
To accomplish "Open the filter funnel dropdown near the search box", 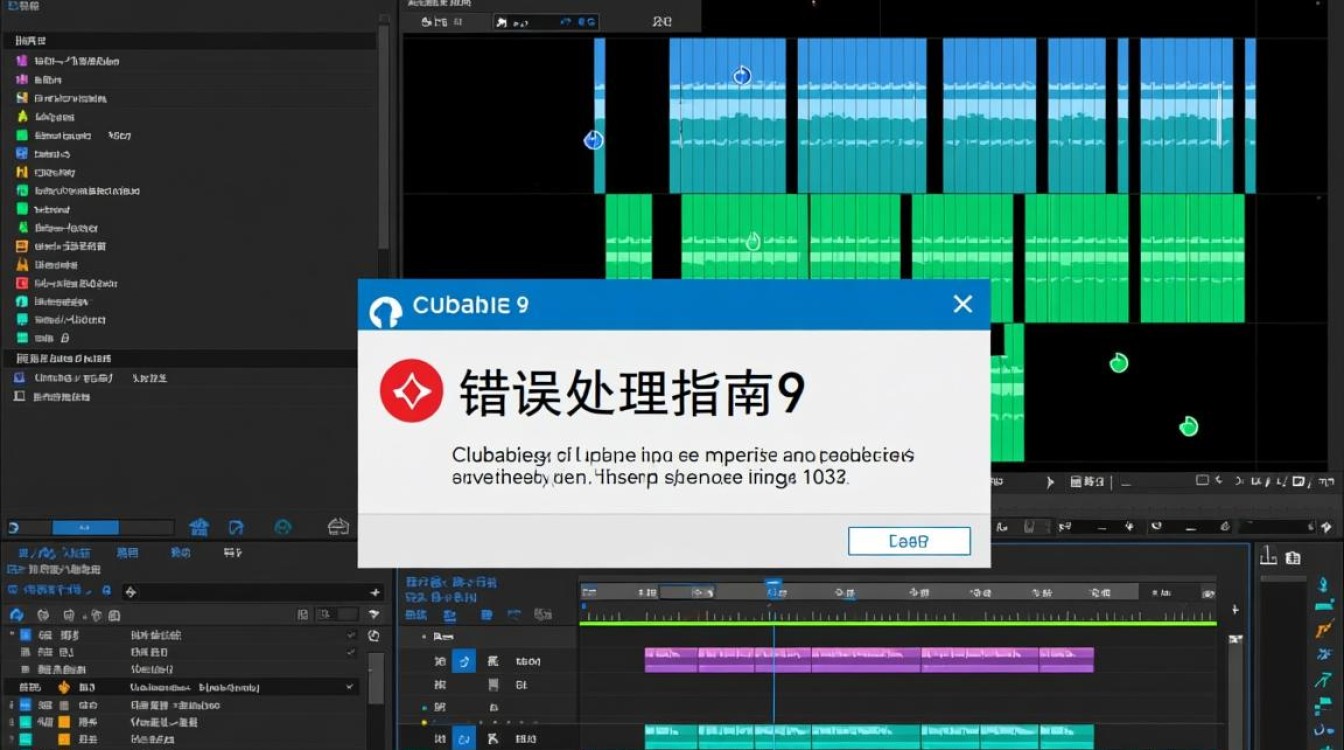I will point(374,614).
